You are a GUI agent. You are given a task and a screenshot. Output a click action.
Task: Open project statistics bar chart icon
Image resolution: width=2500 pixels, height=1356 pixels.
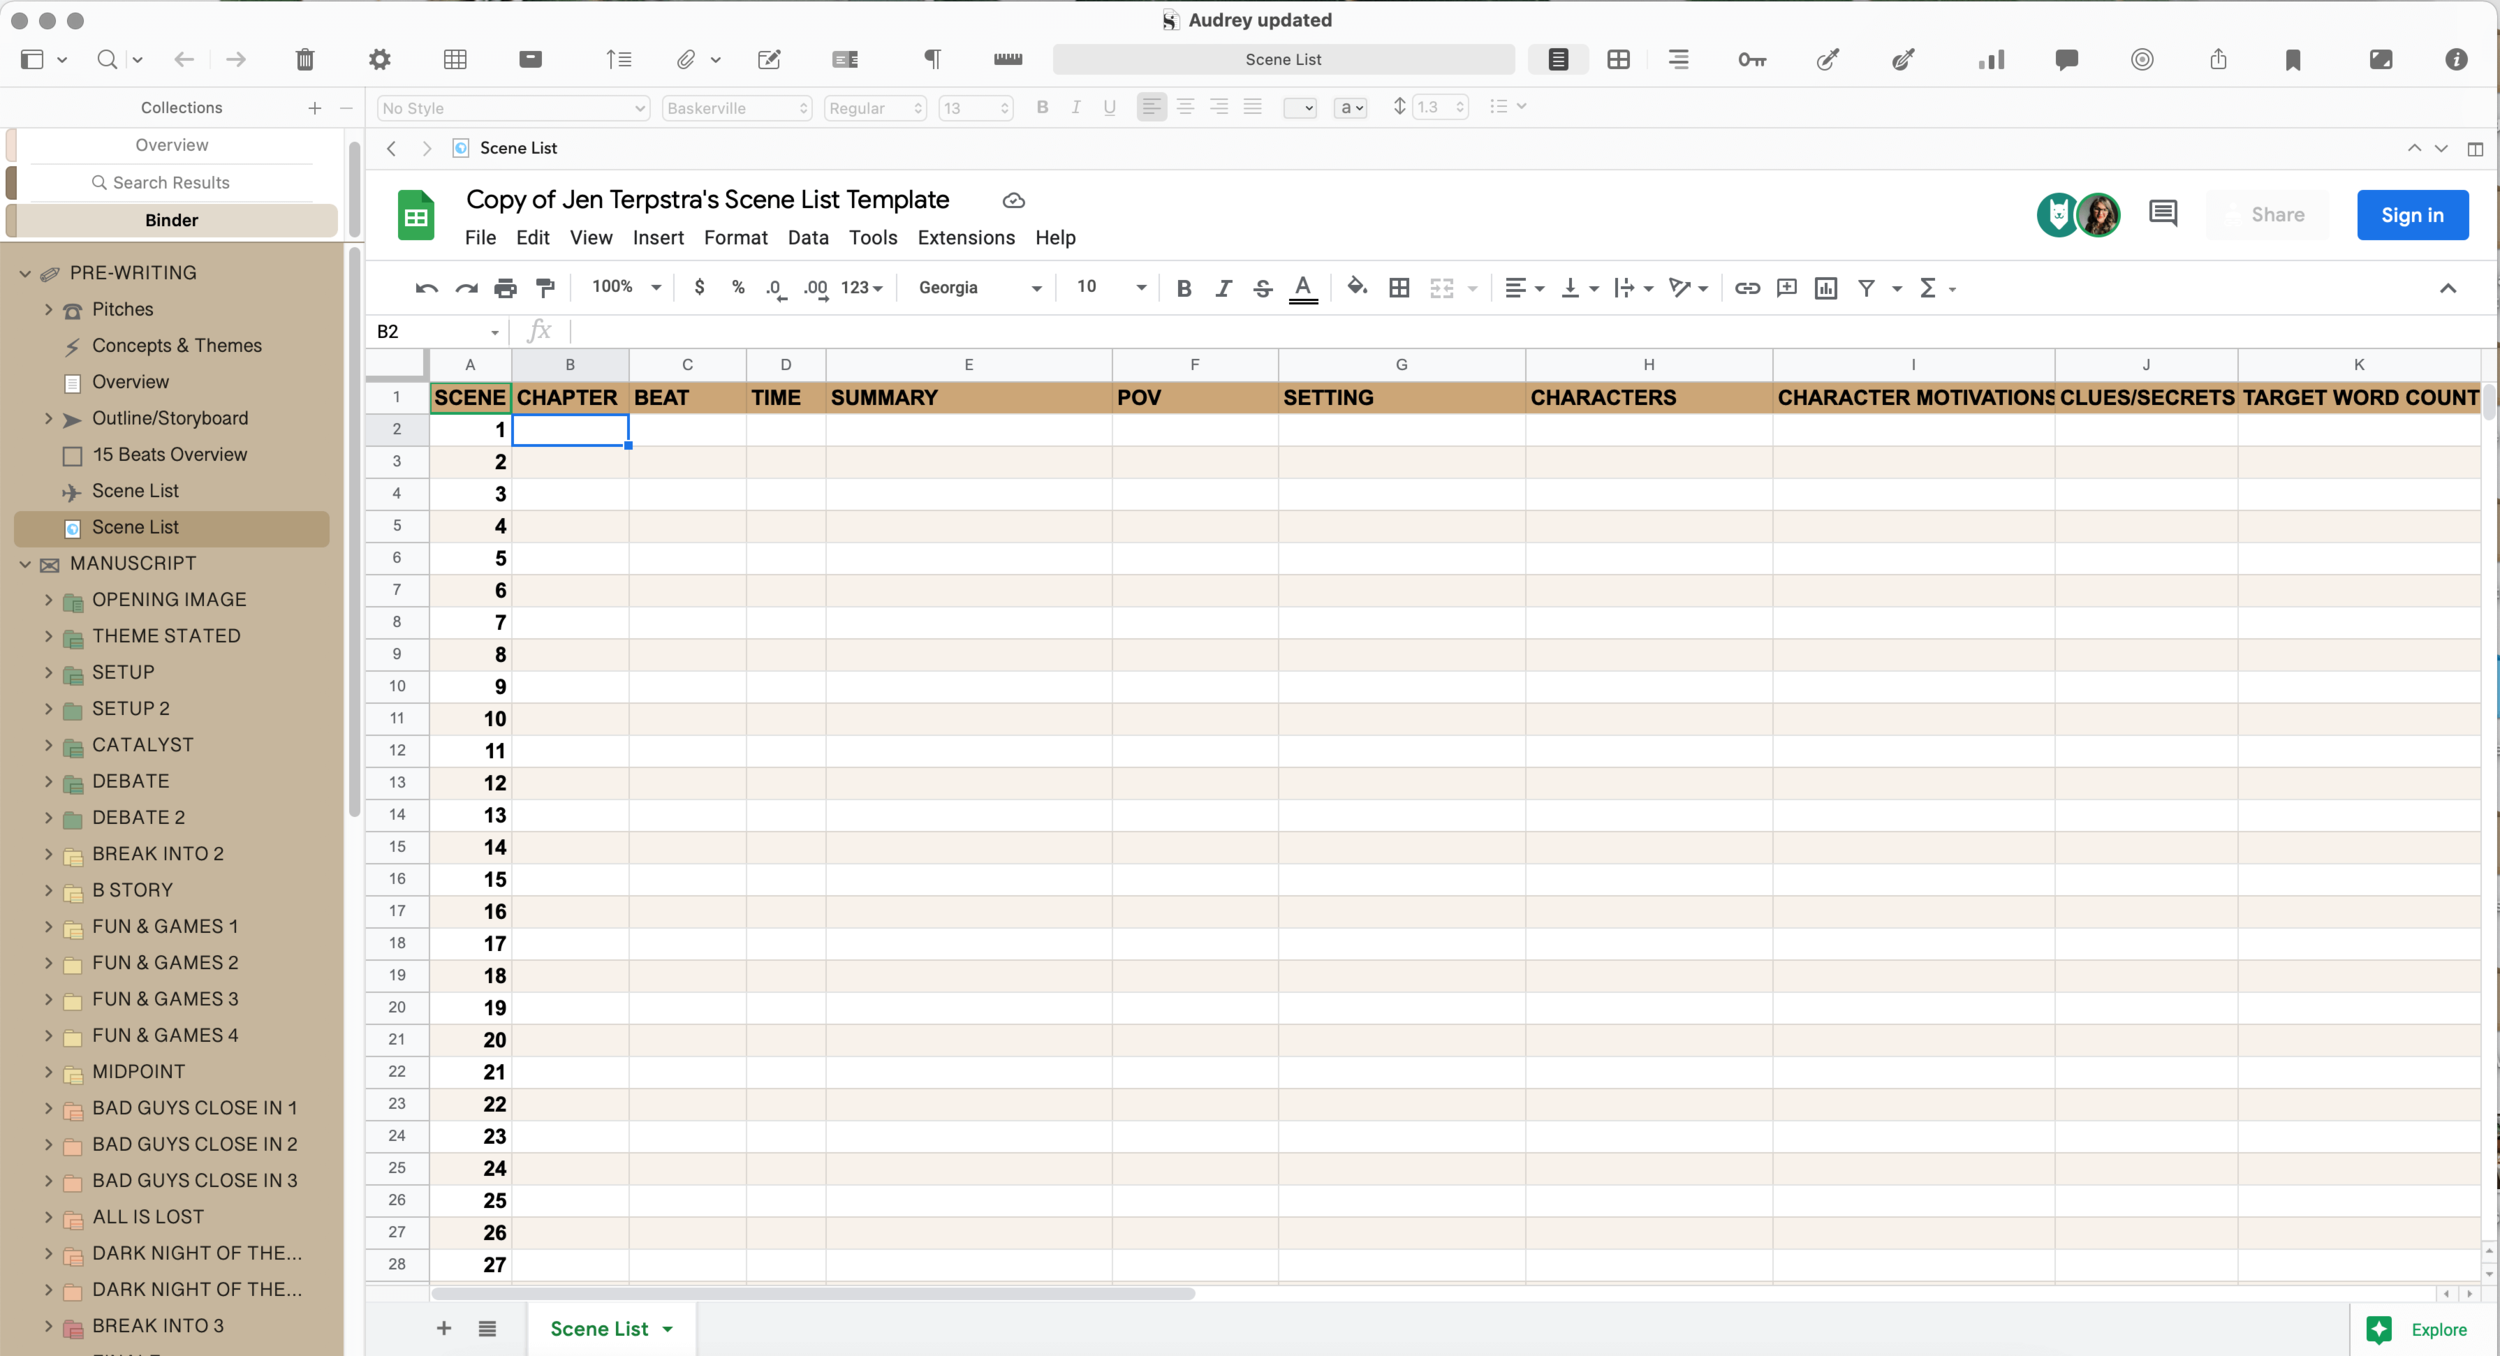[x=1990, y=60]
